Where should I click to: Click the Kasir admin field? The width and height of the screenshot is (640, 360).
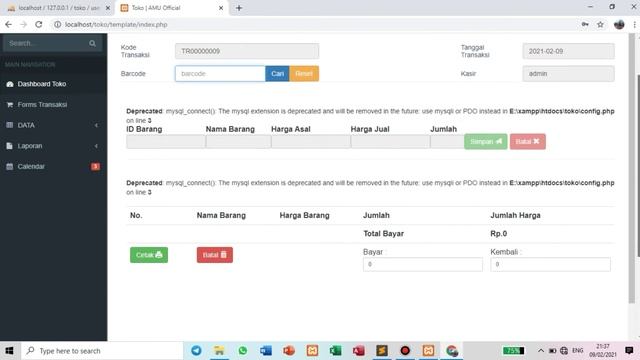coord(568,73)
